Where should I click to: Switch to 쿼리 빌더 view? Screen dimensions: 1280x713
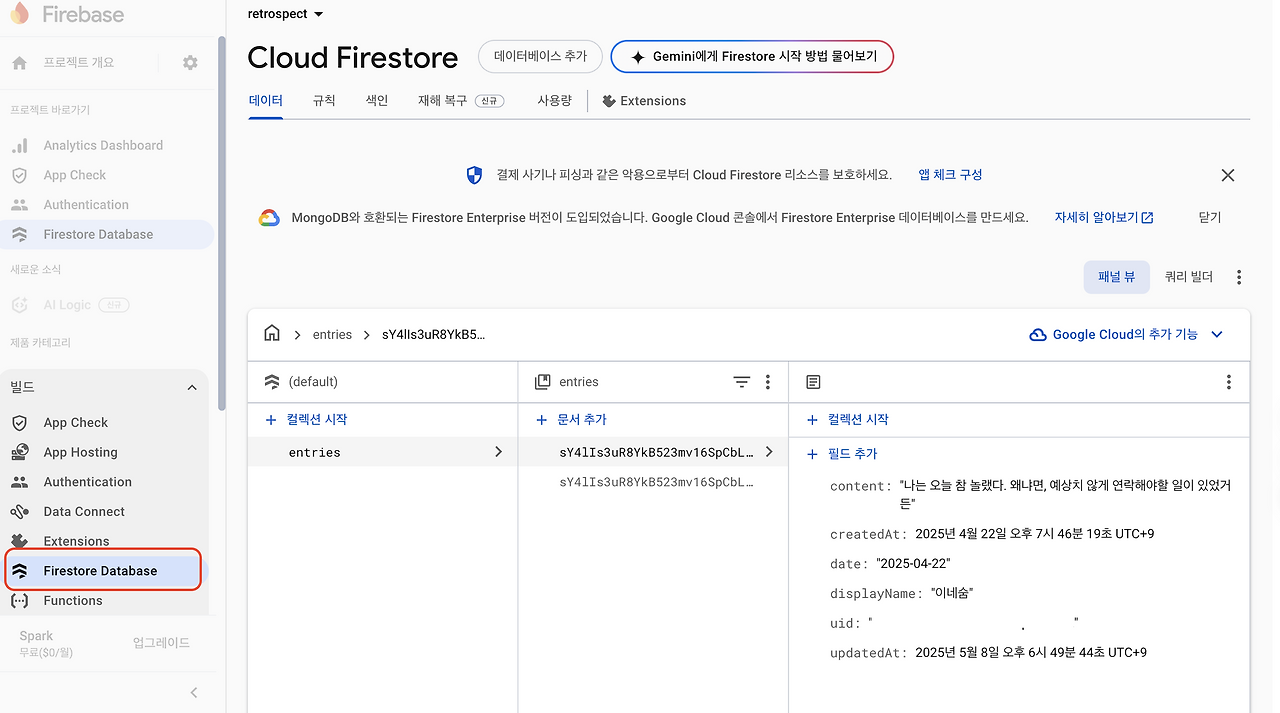click(1189, 277)
